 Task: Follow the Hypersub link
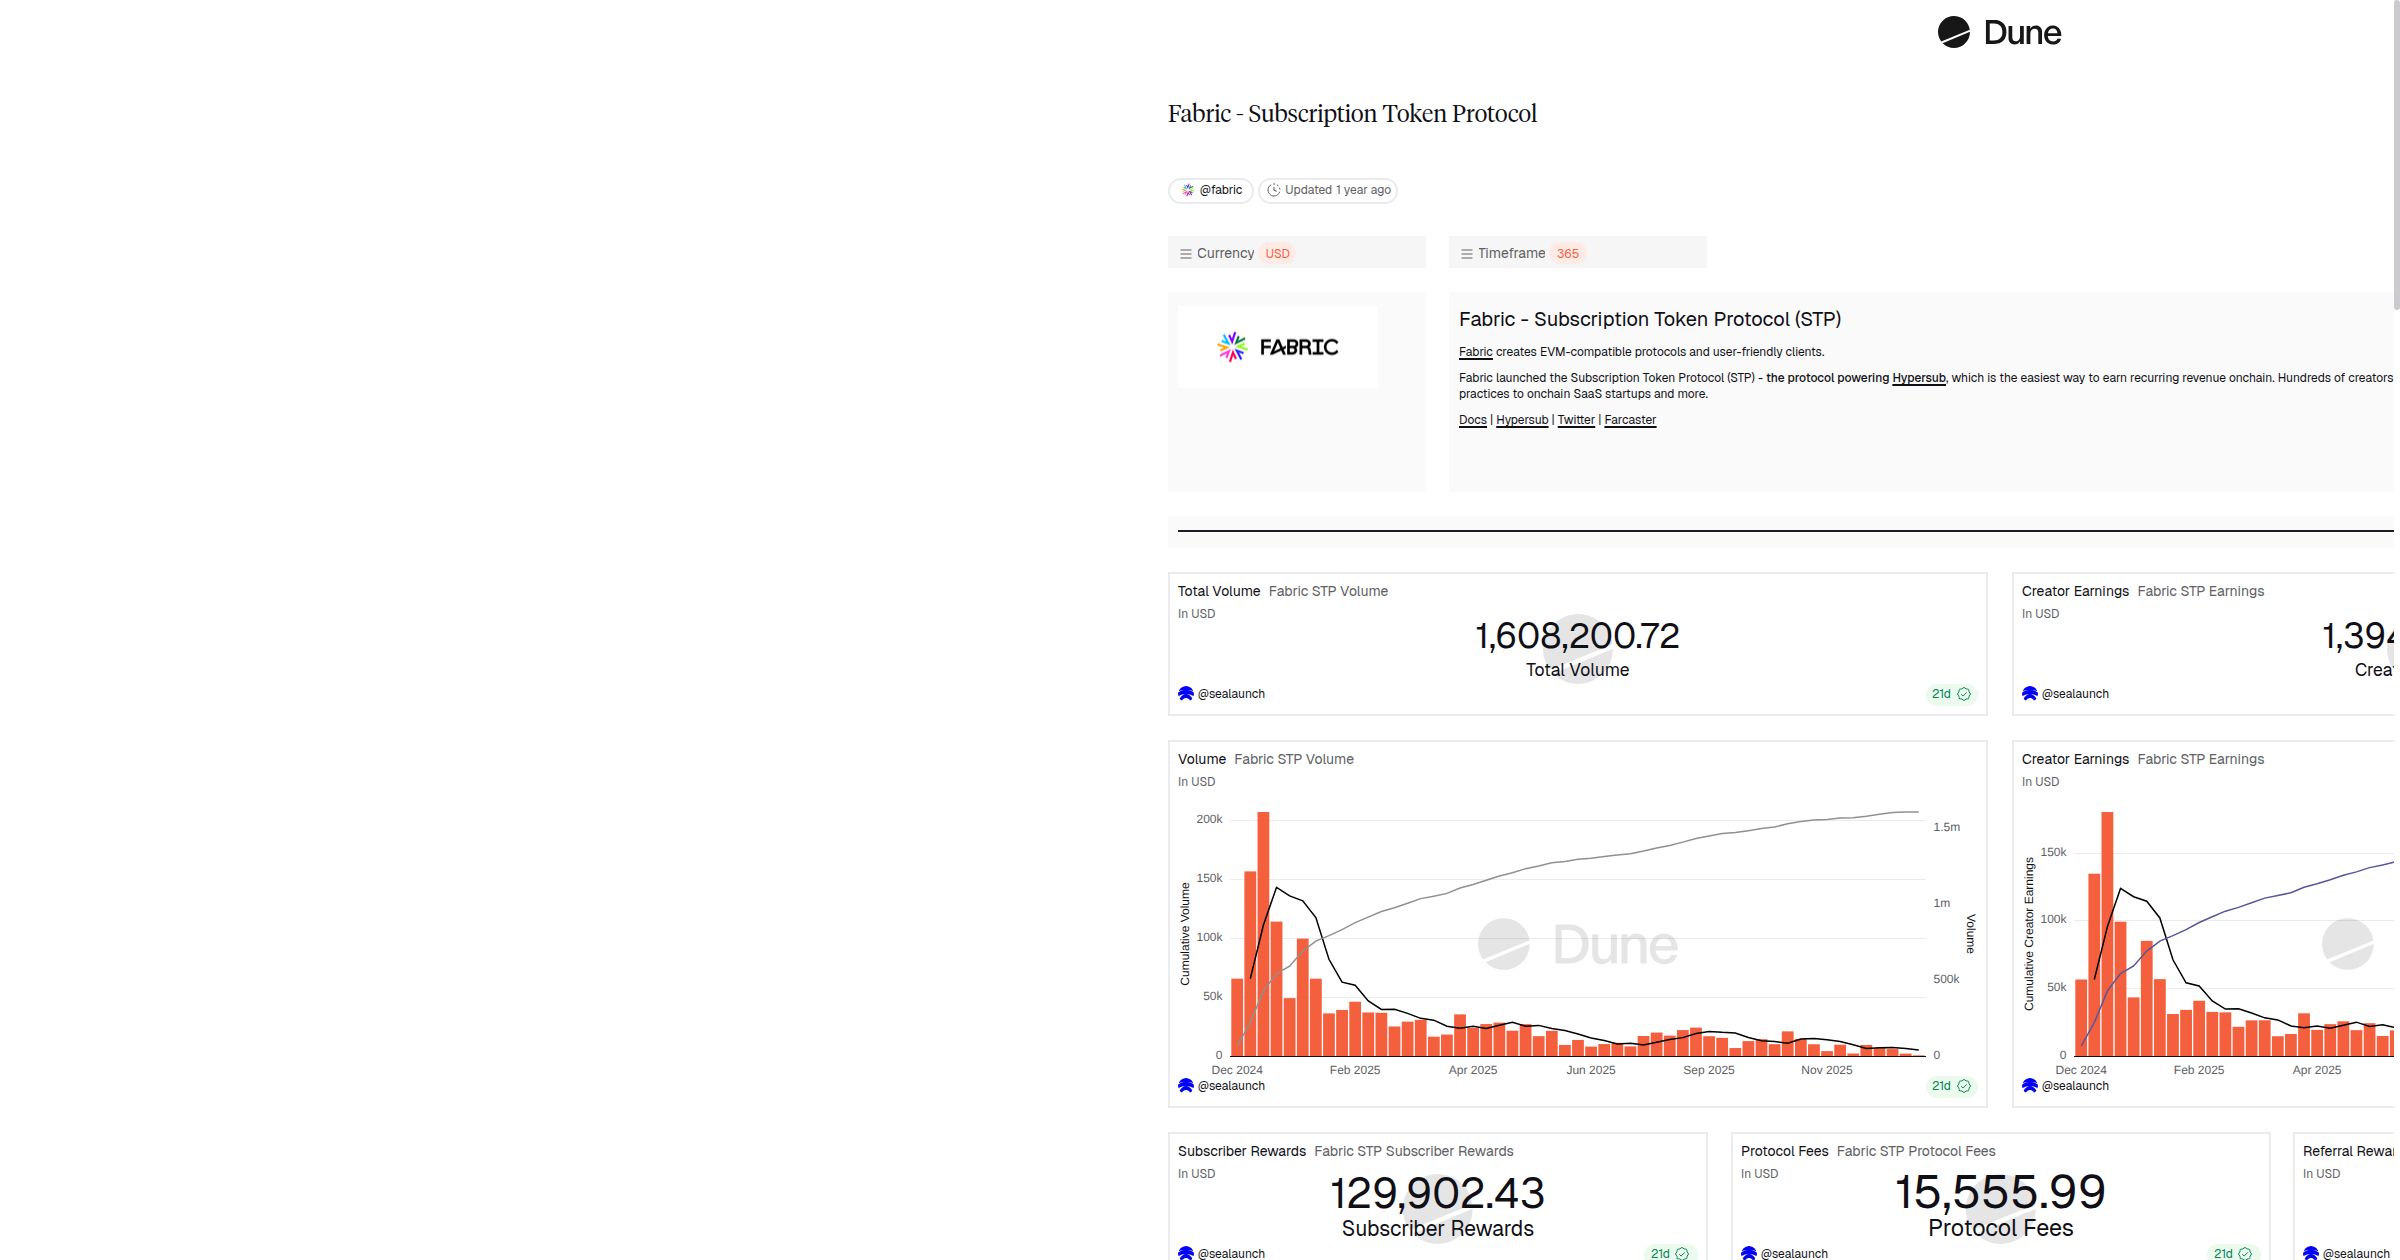pyautogui.click(x=1522, y=420)
